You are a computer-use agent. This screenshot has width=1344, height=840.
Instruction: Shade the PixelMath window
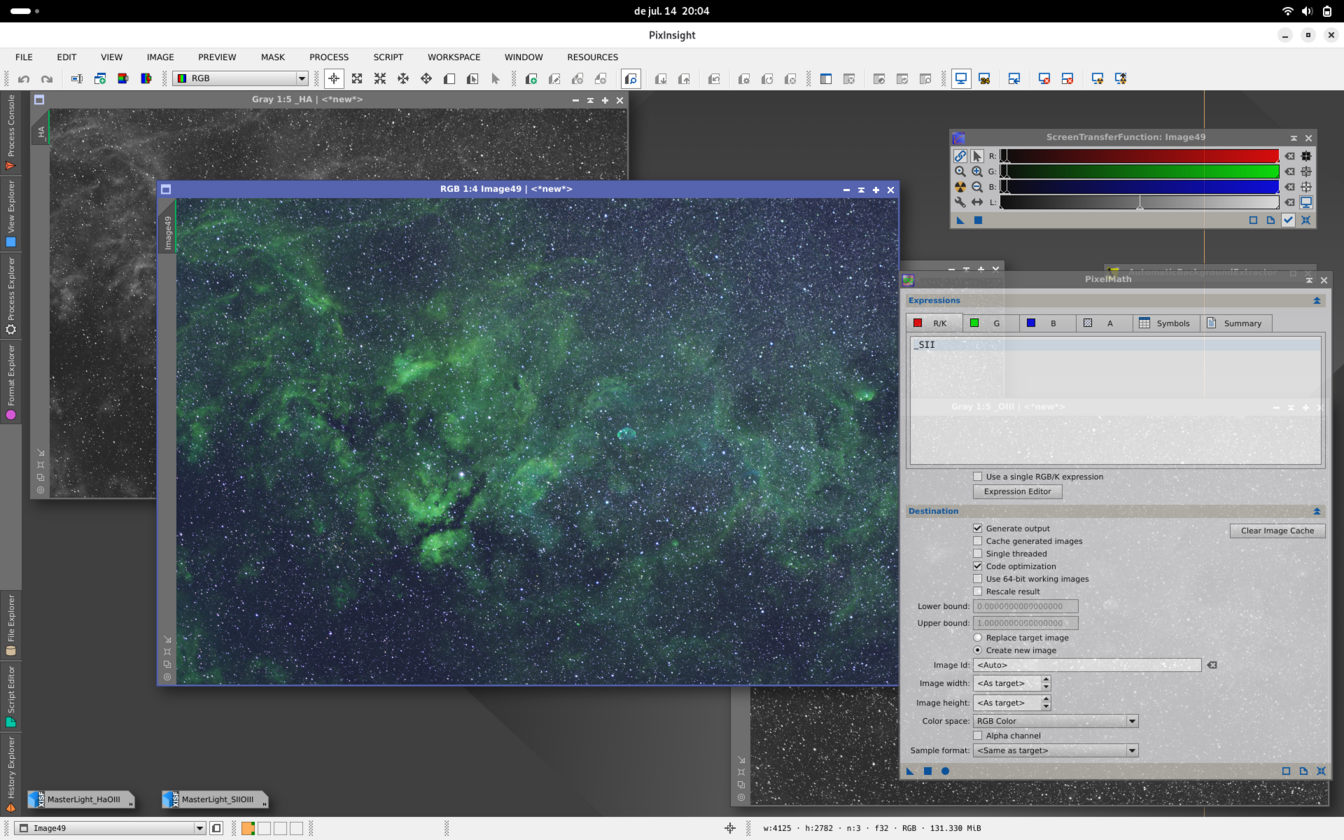pos(1309,280)
